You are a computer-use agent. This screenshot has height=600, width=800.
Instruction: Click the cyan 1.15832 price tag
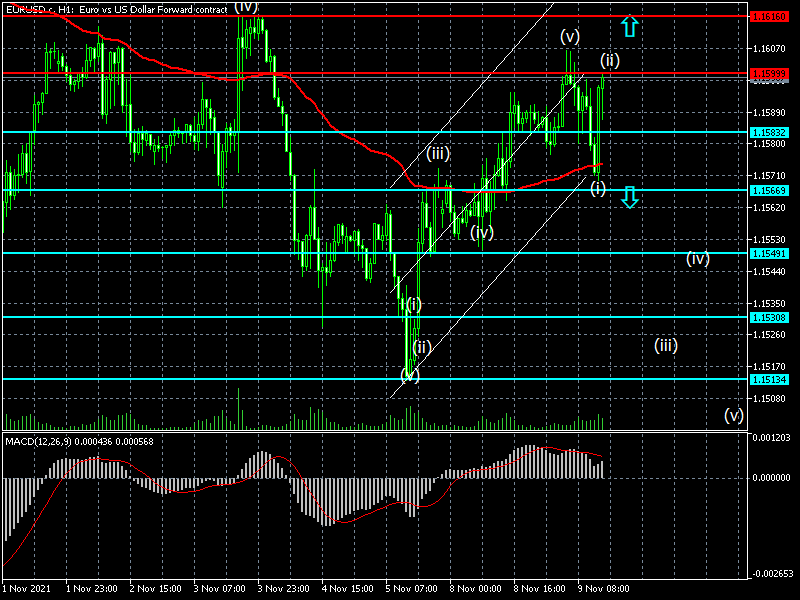click(x=769, y=132)
